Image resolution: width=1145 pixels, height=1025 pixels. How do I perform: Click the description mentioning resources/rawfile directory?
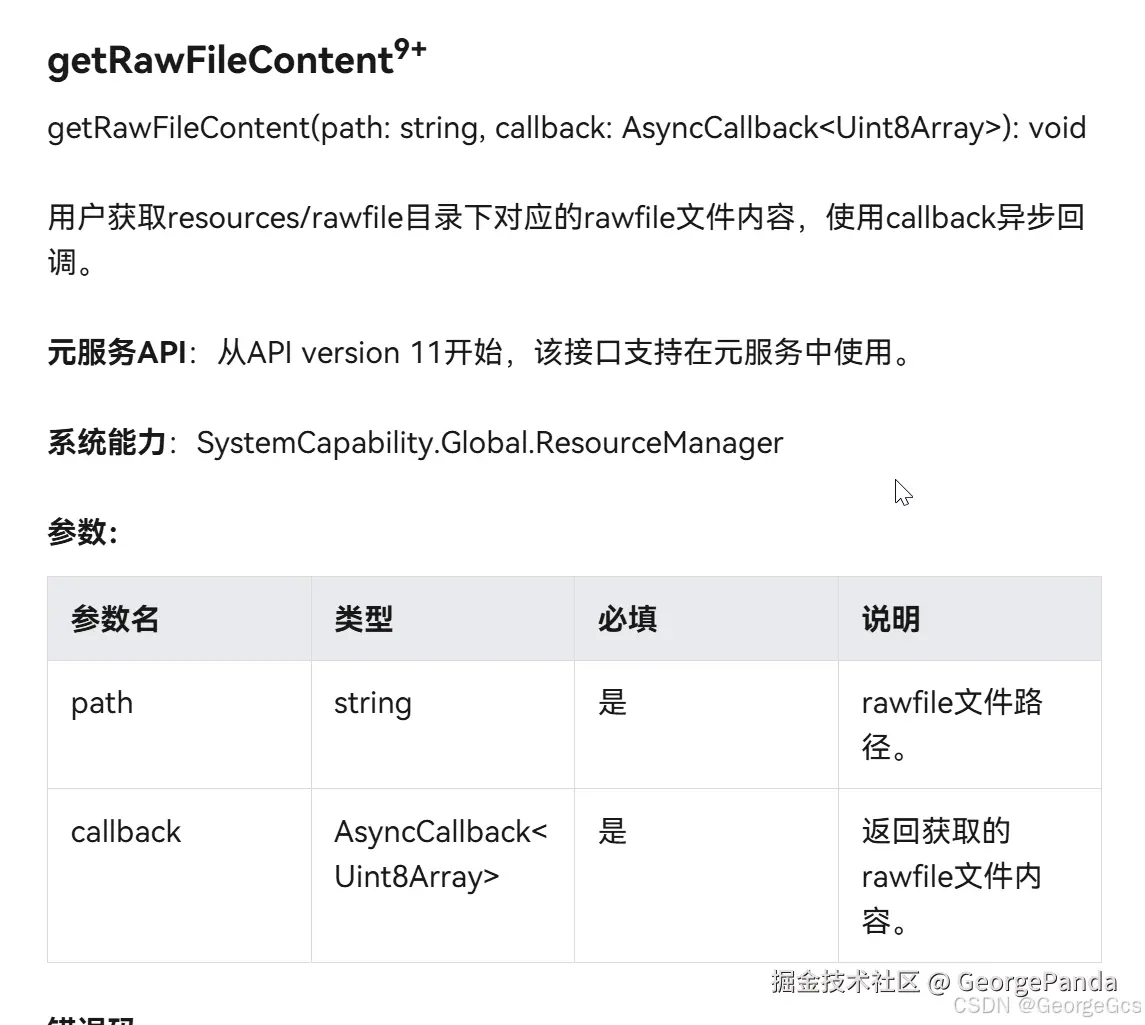(567, 239)
